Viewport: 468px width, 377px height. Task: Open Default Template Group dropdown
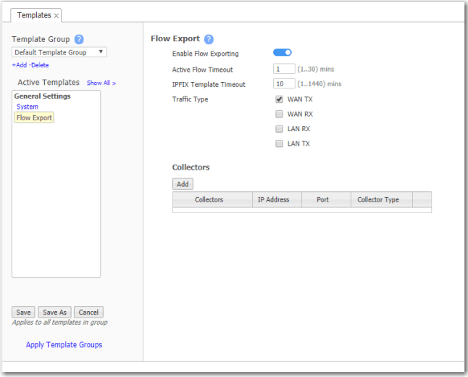tap(59, 52)
